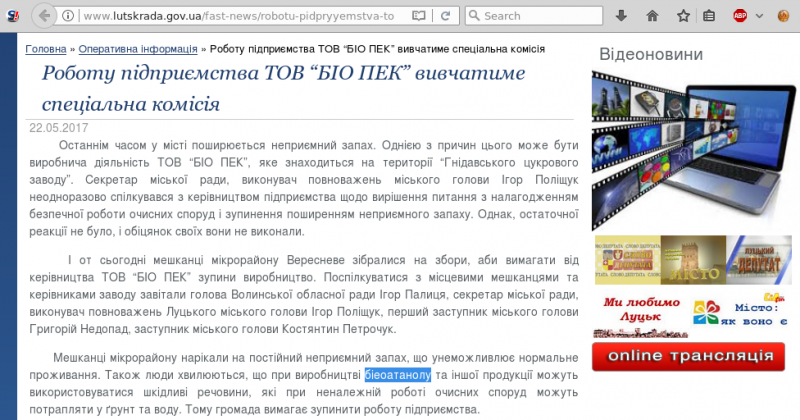Open the Слово депутата banner
Screen dimensions: 800x420
[628, 260]
